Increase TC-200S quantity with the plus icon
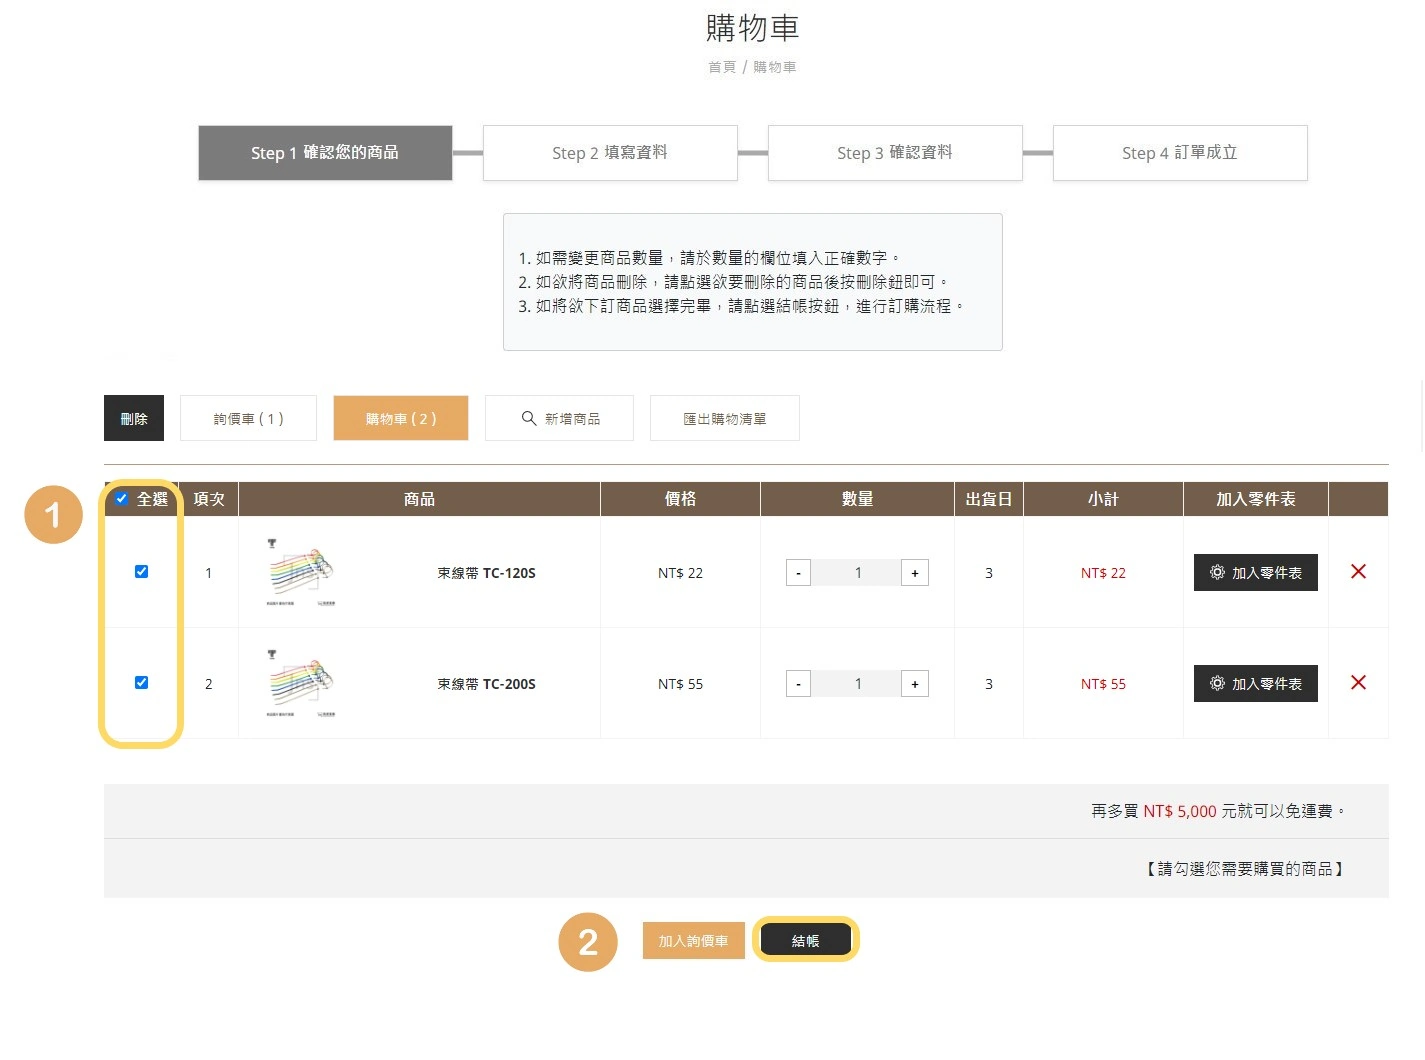The image size is (1425, 1060). coord(914,683)
